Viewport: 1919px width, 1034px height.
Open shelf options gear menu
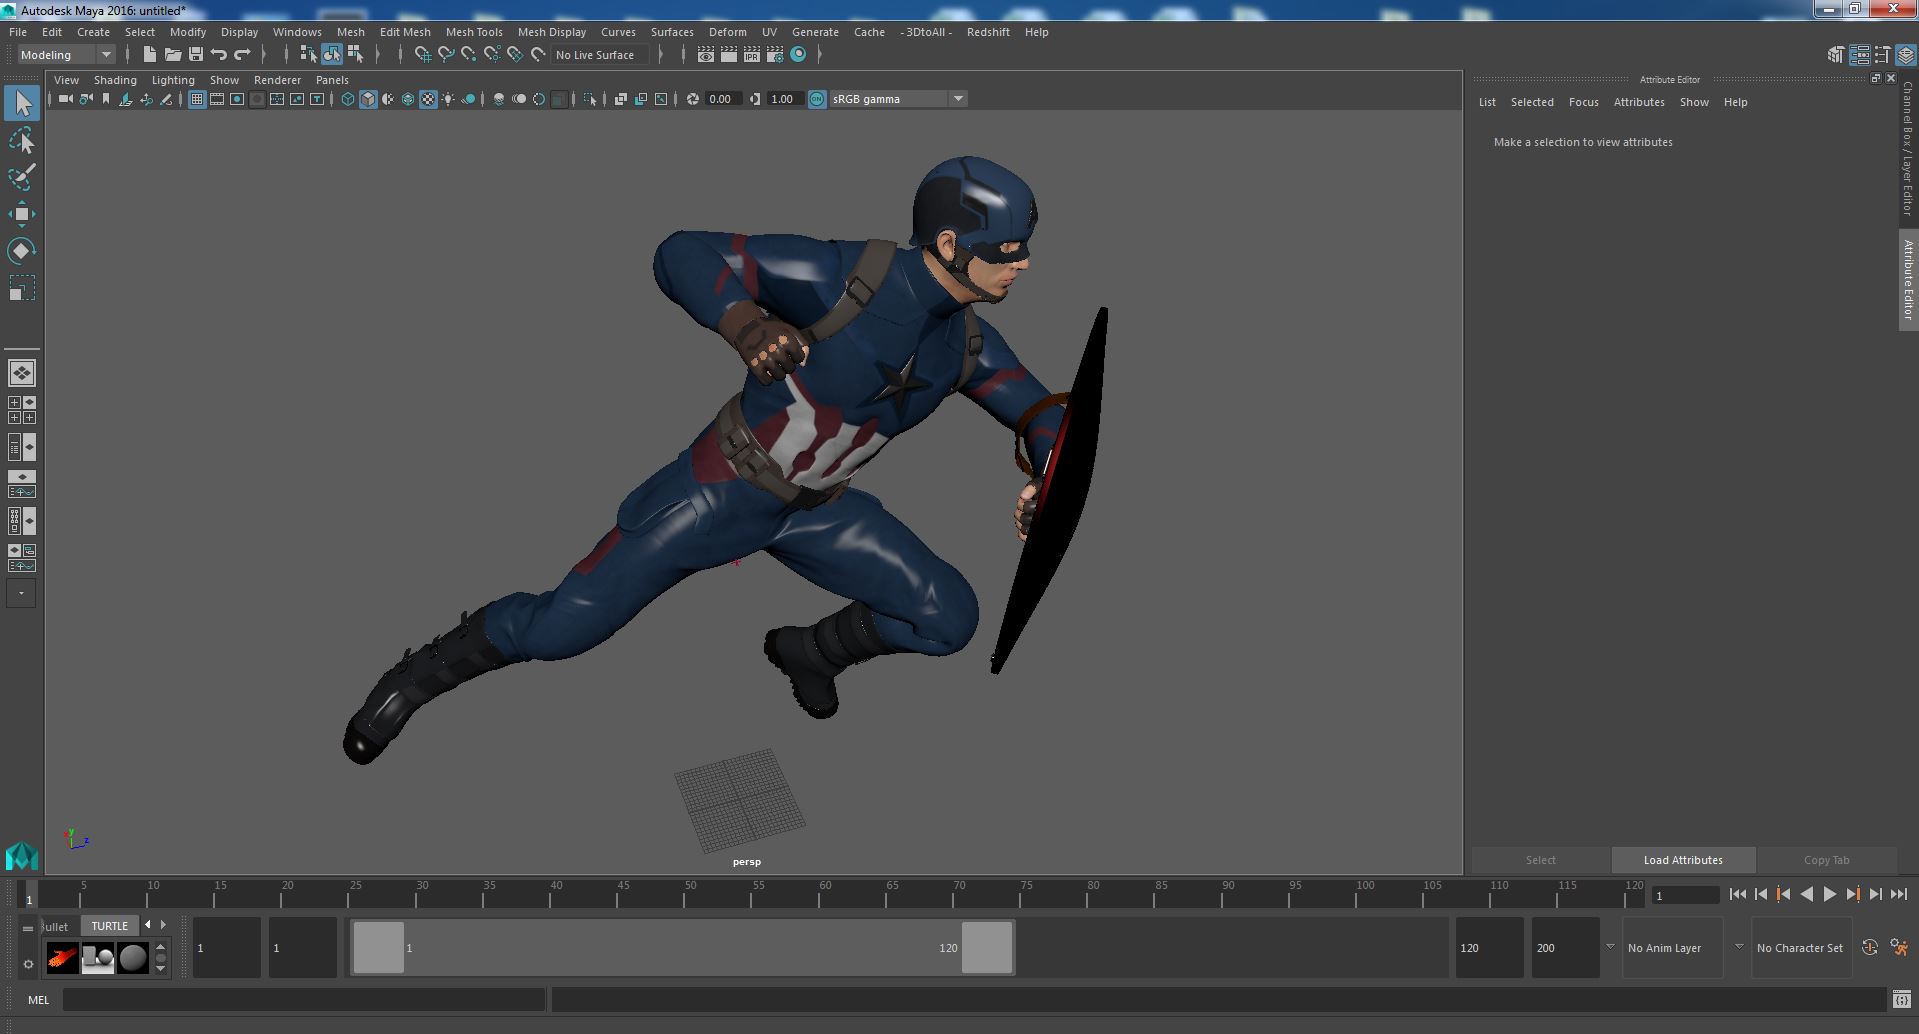(x=28, y=964)
